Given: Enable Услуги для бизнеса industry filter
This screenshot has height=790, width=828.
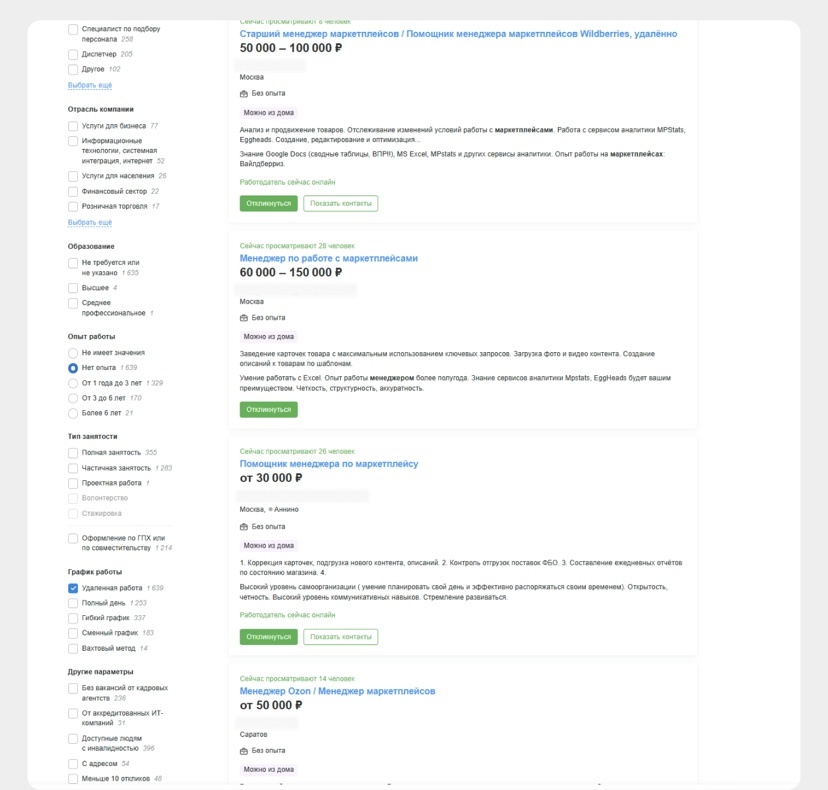Looking at the screenshot, I should [x=73, y=126].
